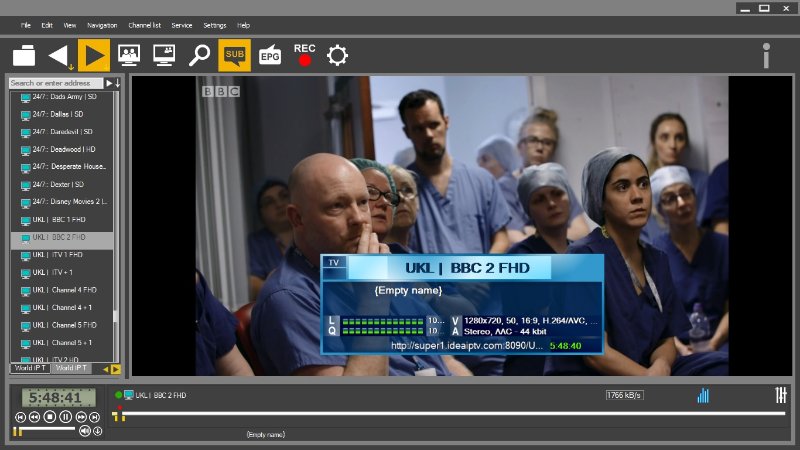Pause playback with the pause button

tap(65, 416)
